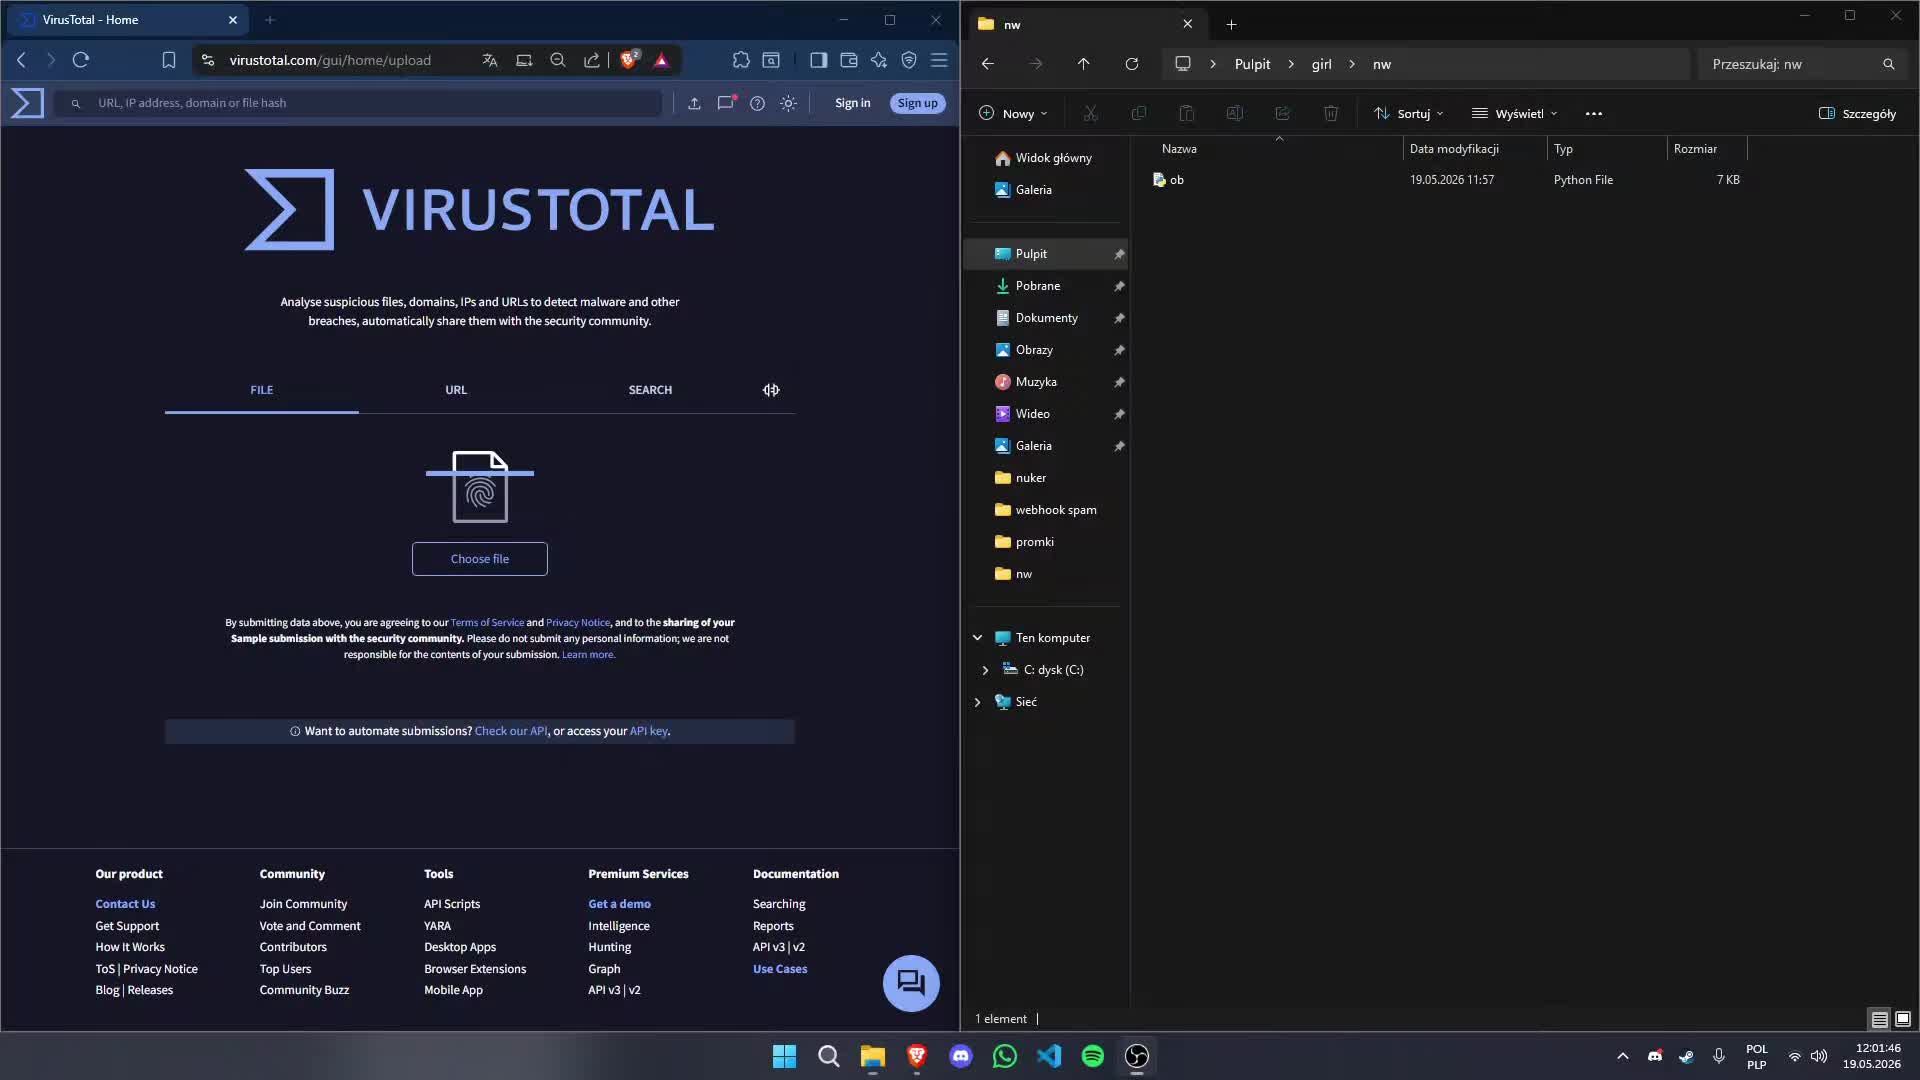
Task: Open the VirusTotal help icon
Action: point(758,103)
